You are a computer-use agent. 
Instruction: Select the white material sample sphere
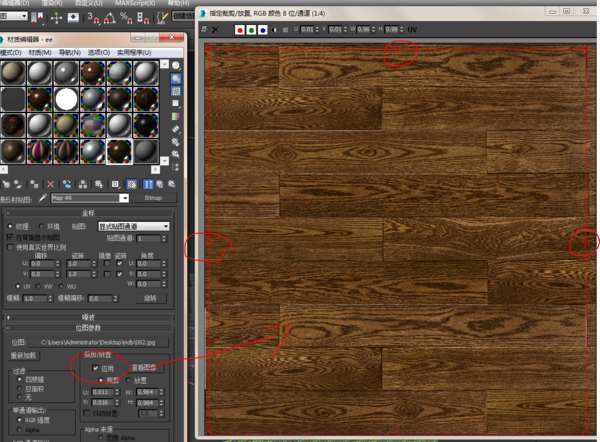(x=66, y=99)
